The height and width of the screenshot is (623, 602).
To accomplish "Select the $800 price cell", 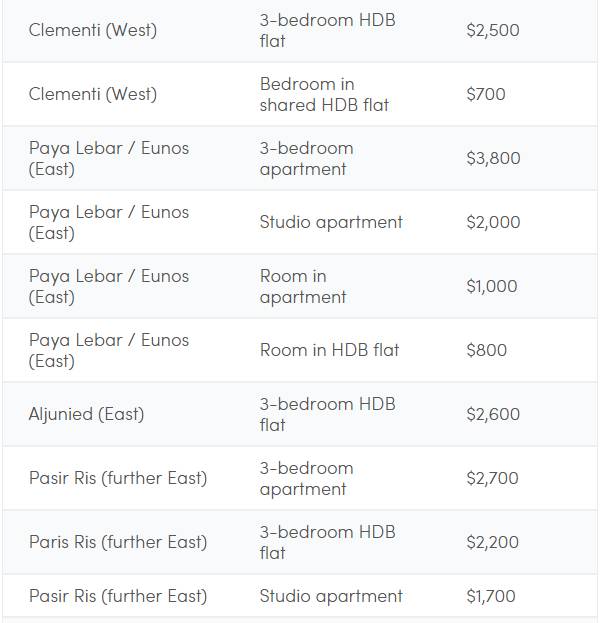I will click(486, 350).
